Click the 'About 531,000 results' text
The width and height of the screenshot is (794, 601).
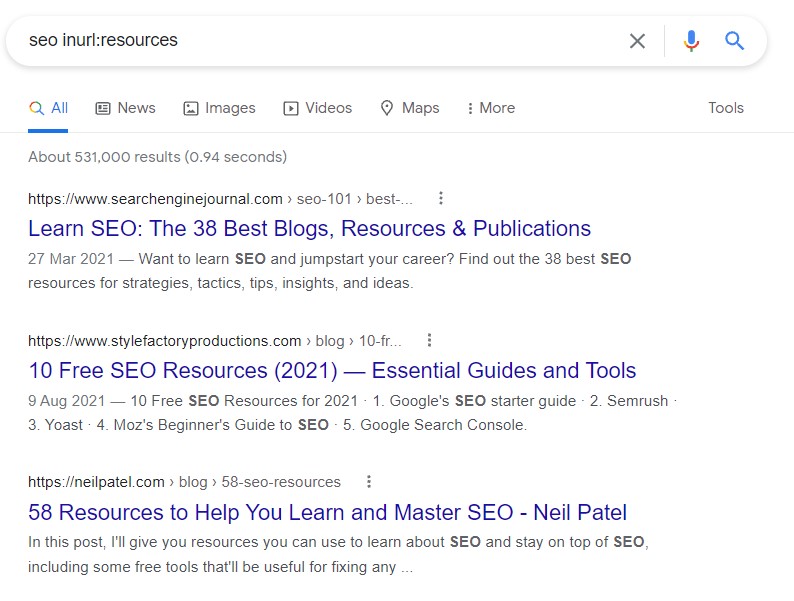point(157,157)
